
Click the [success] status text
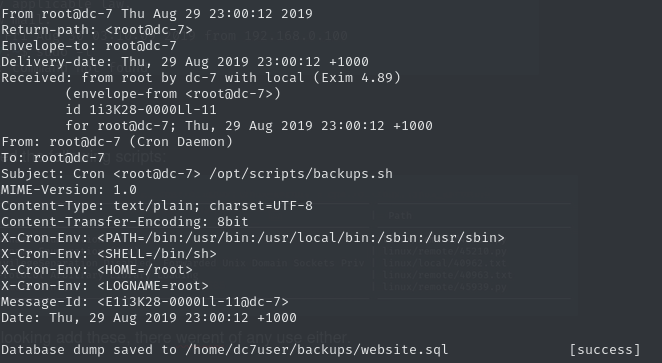click(605, 350)
